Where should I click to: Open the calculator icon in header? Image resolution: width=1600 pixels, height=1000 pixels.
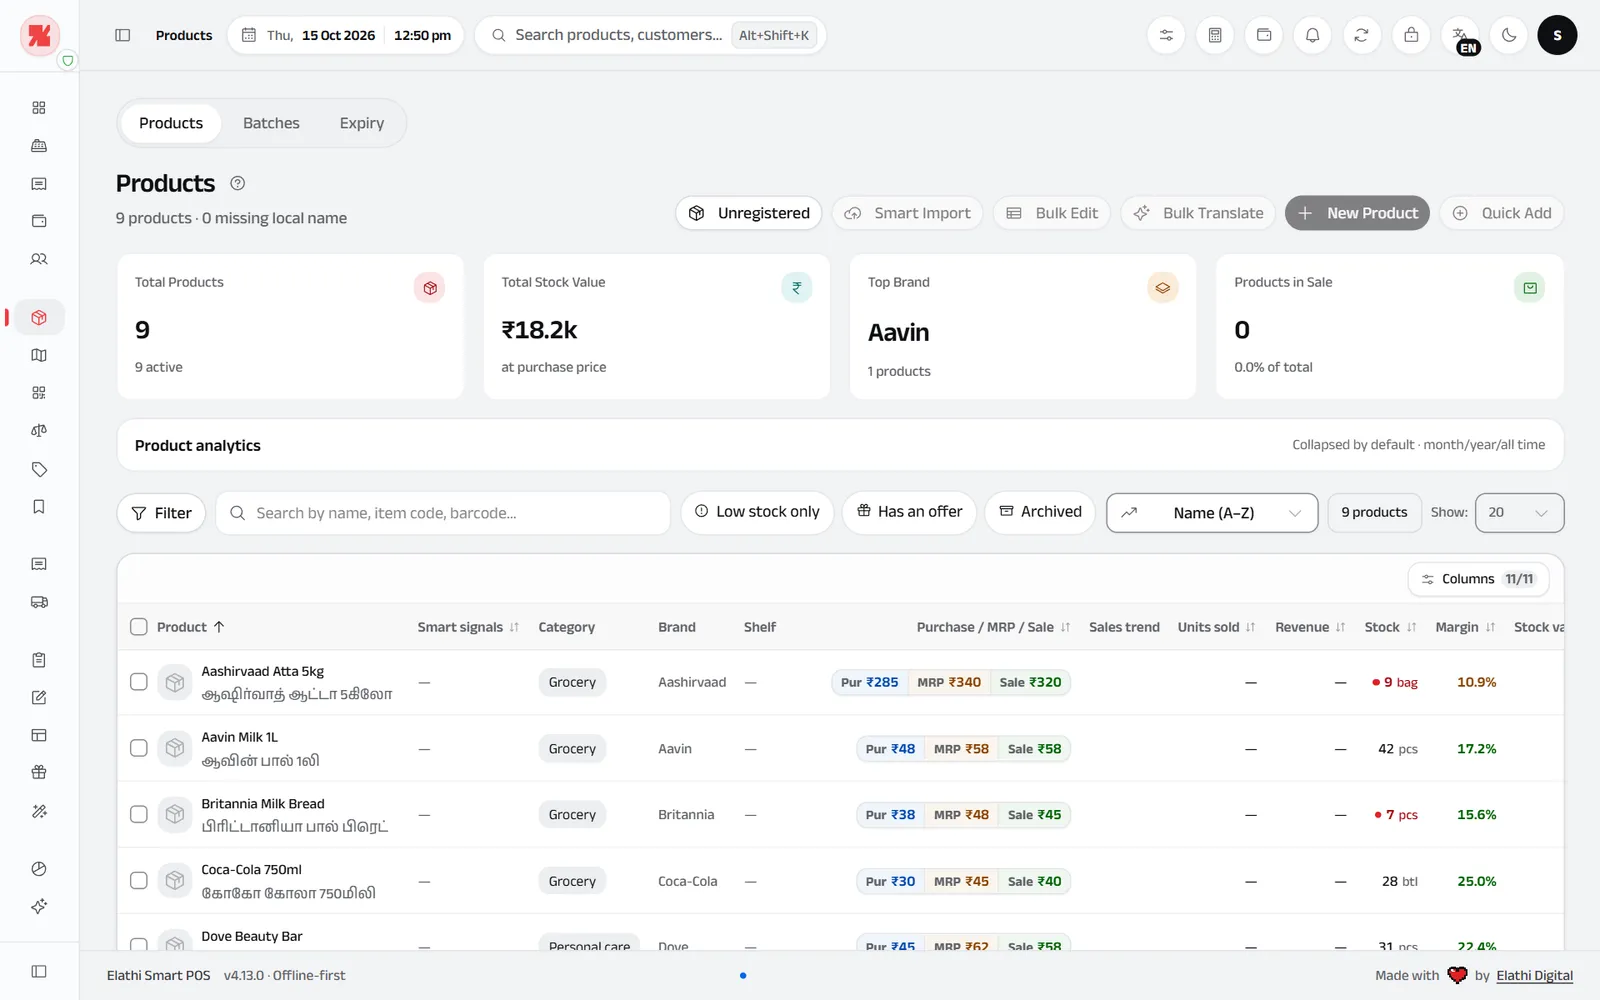(x=1215, y=35)
